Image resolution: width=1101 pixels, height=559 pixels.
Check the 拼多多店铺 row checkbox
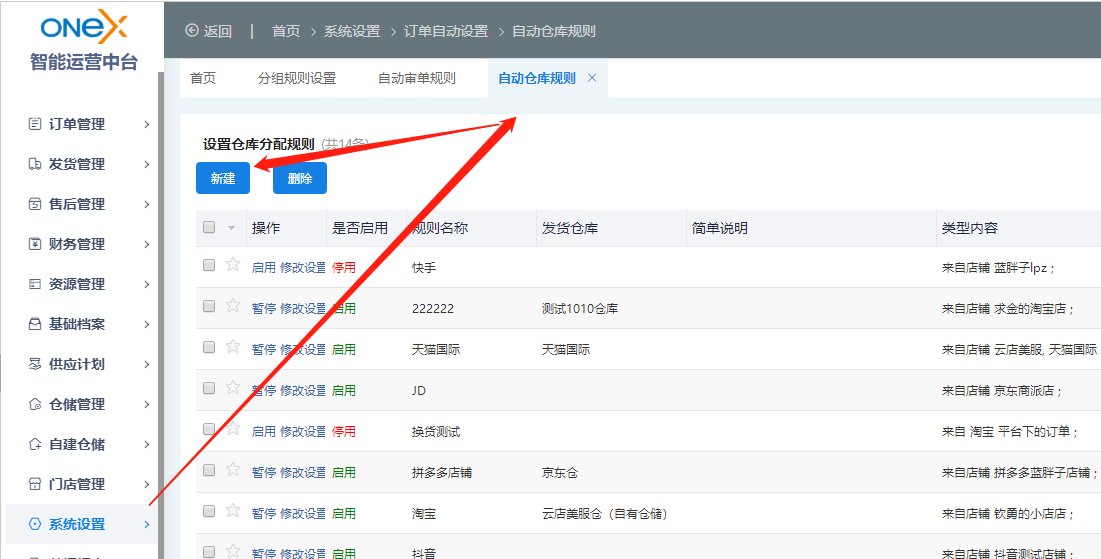coord(209,470)
